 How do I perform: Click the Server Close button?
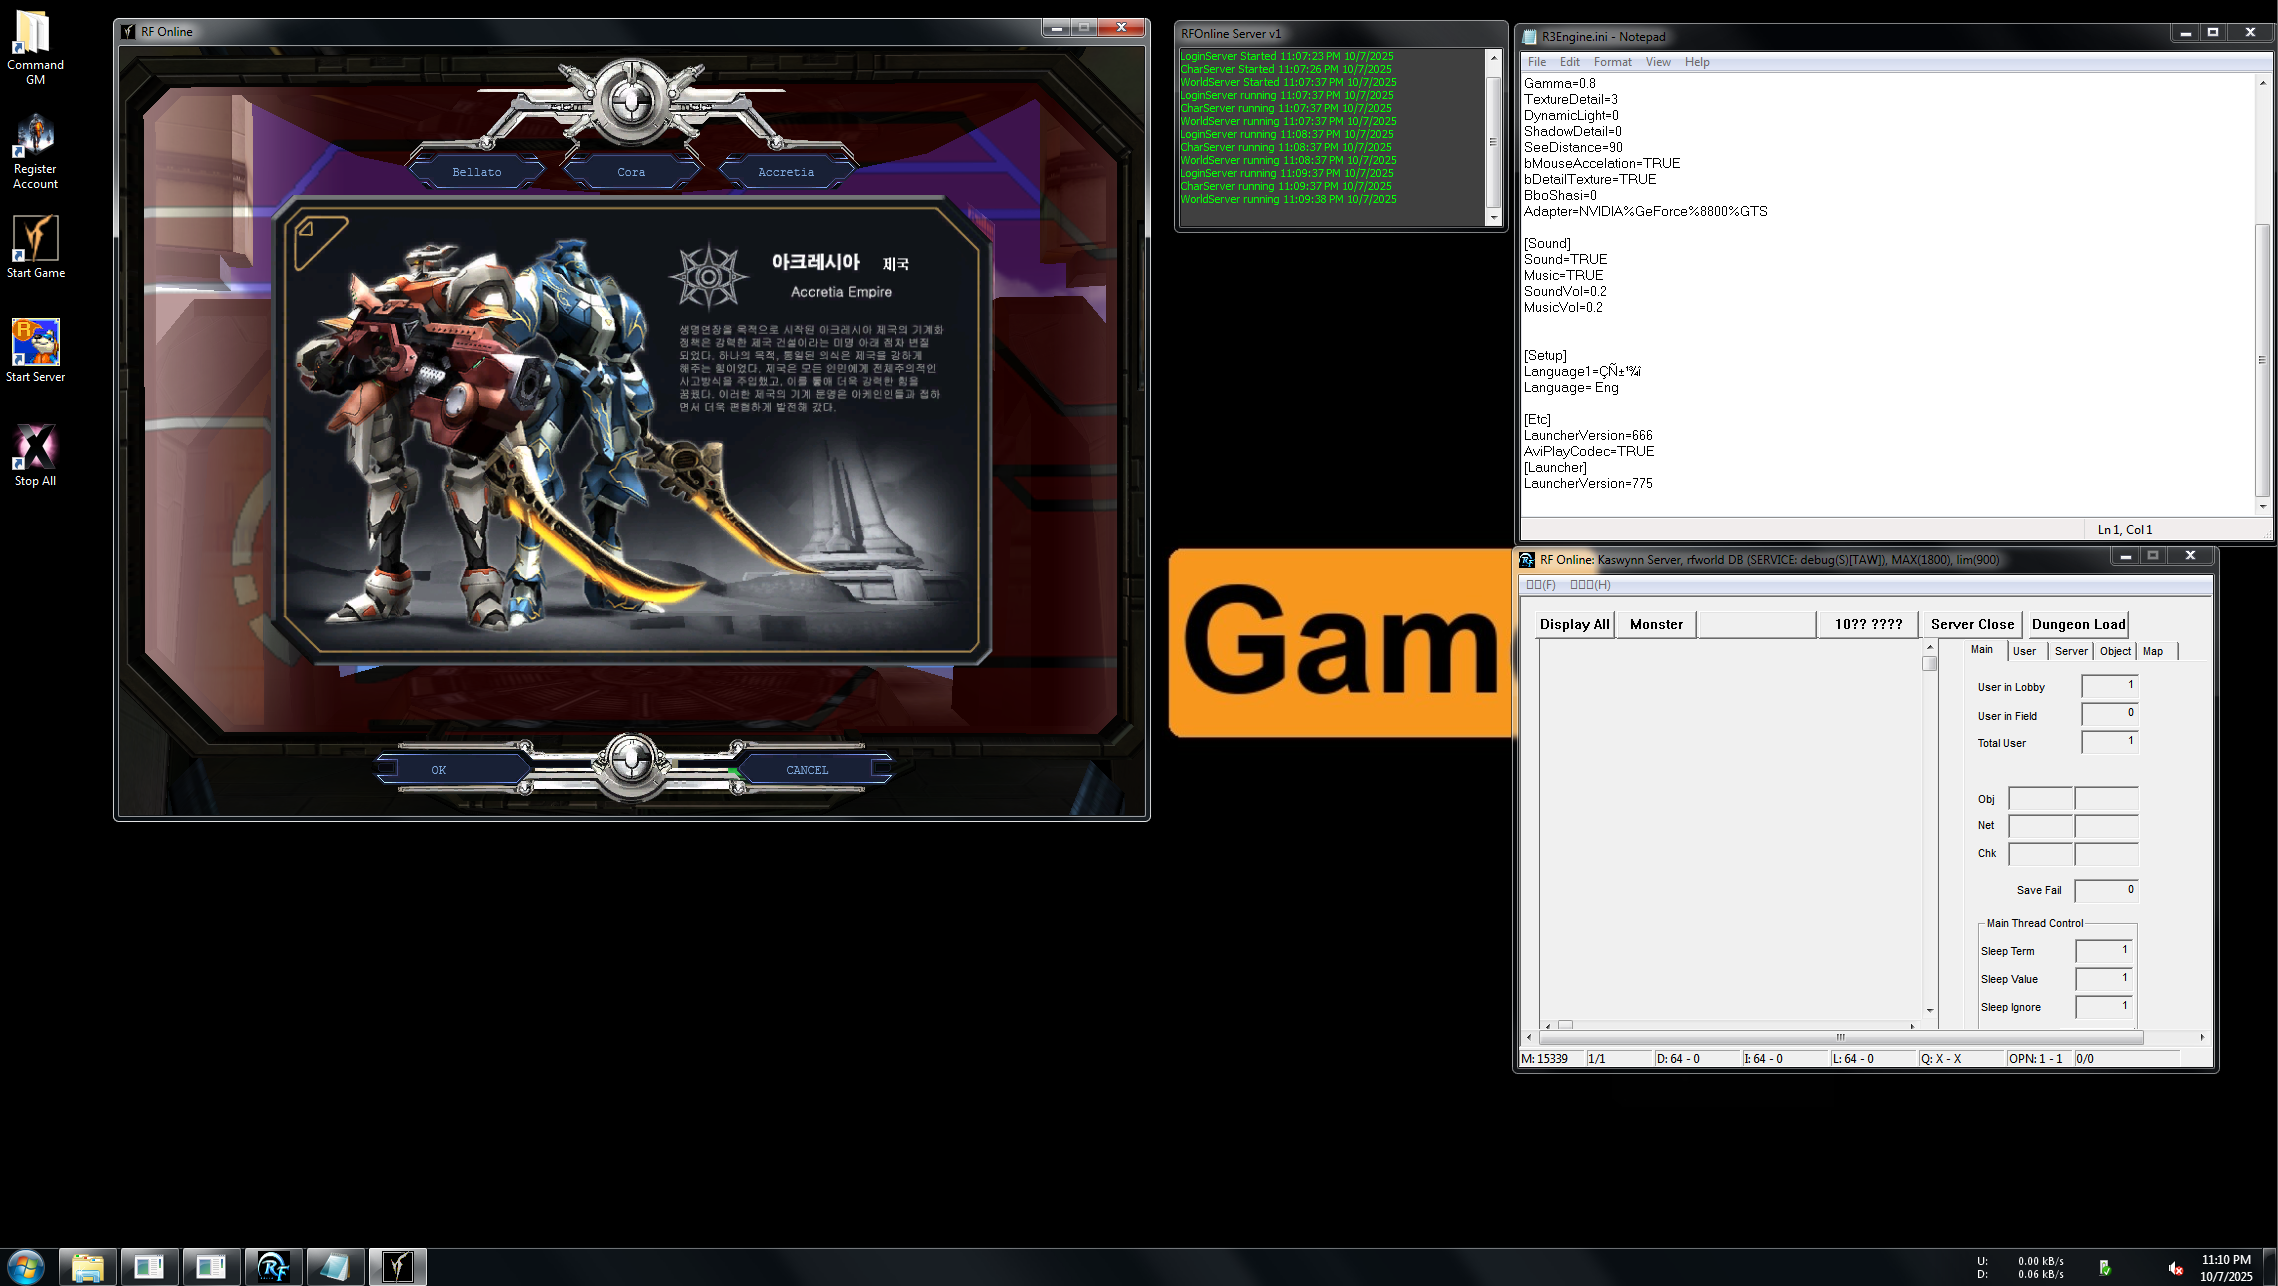point(1972,624)
